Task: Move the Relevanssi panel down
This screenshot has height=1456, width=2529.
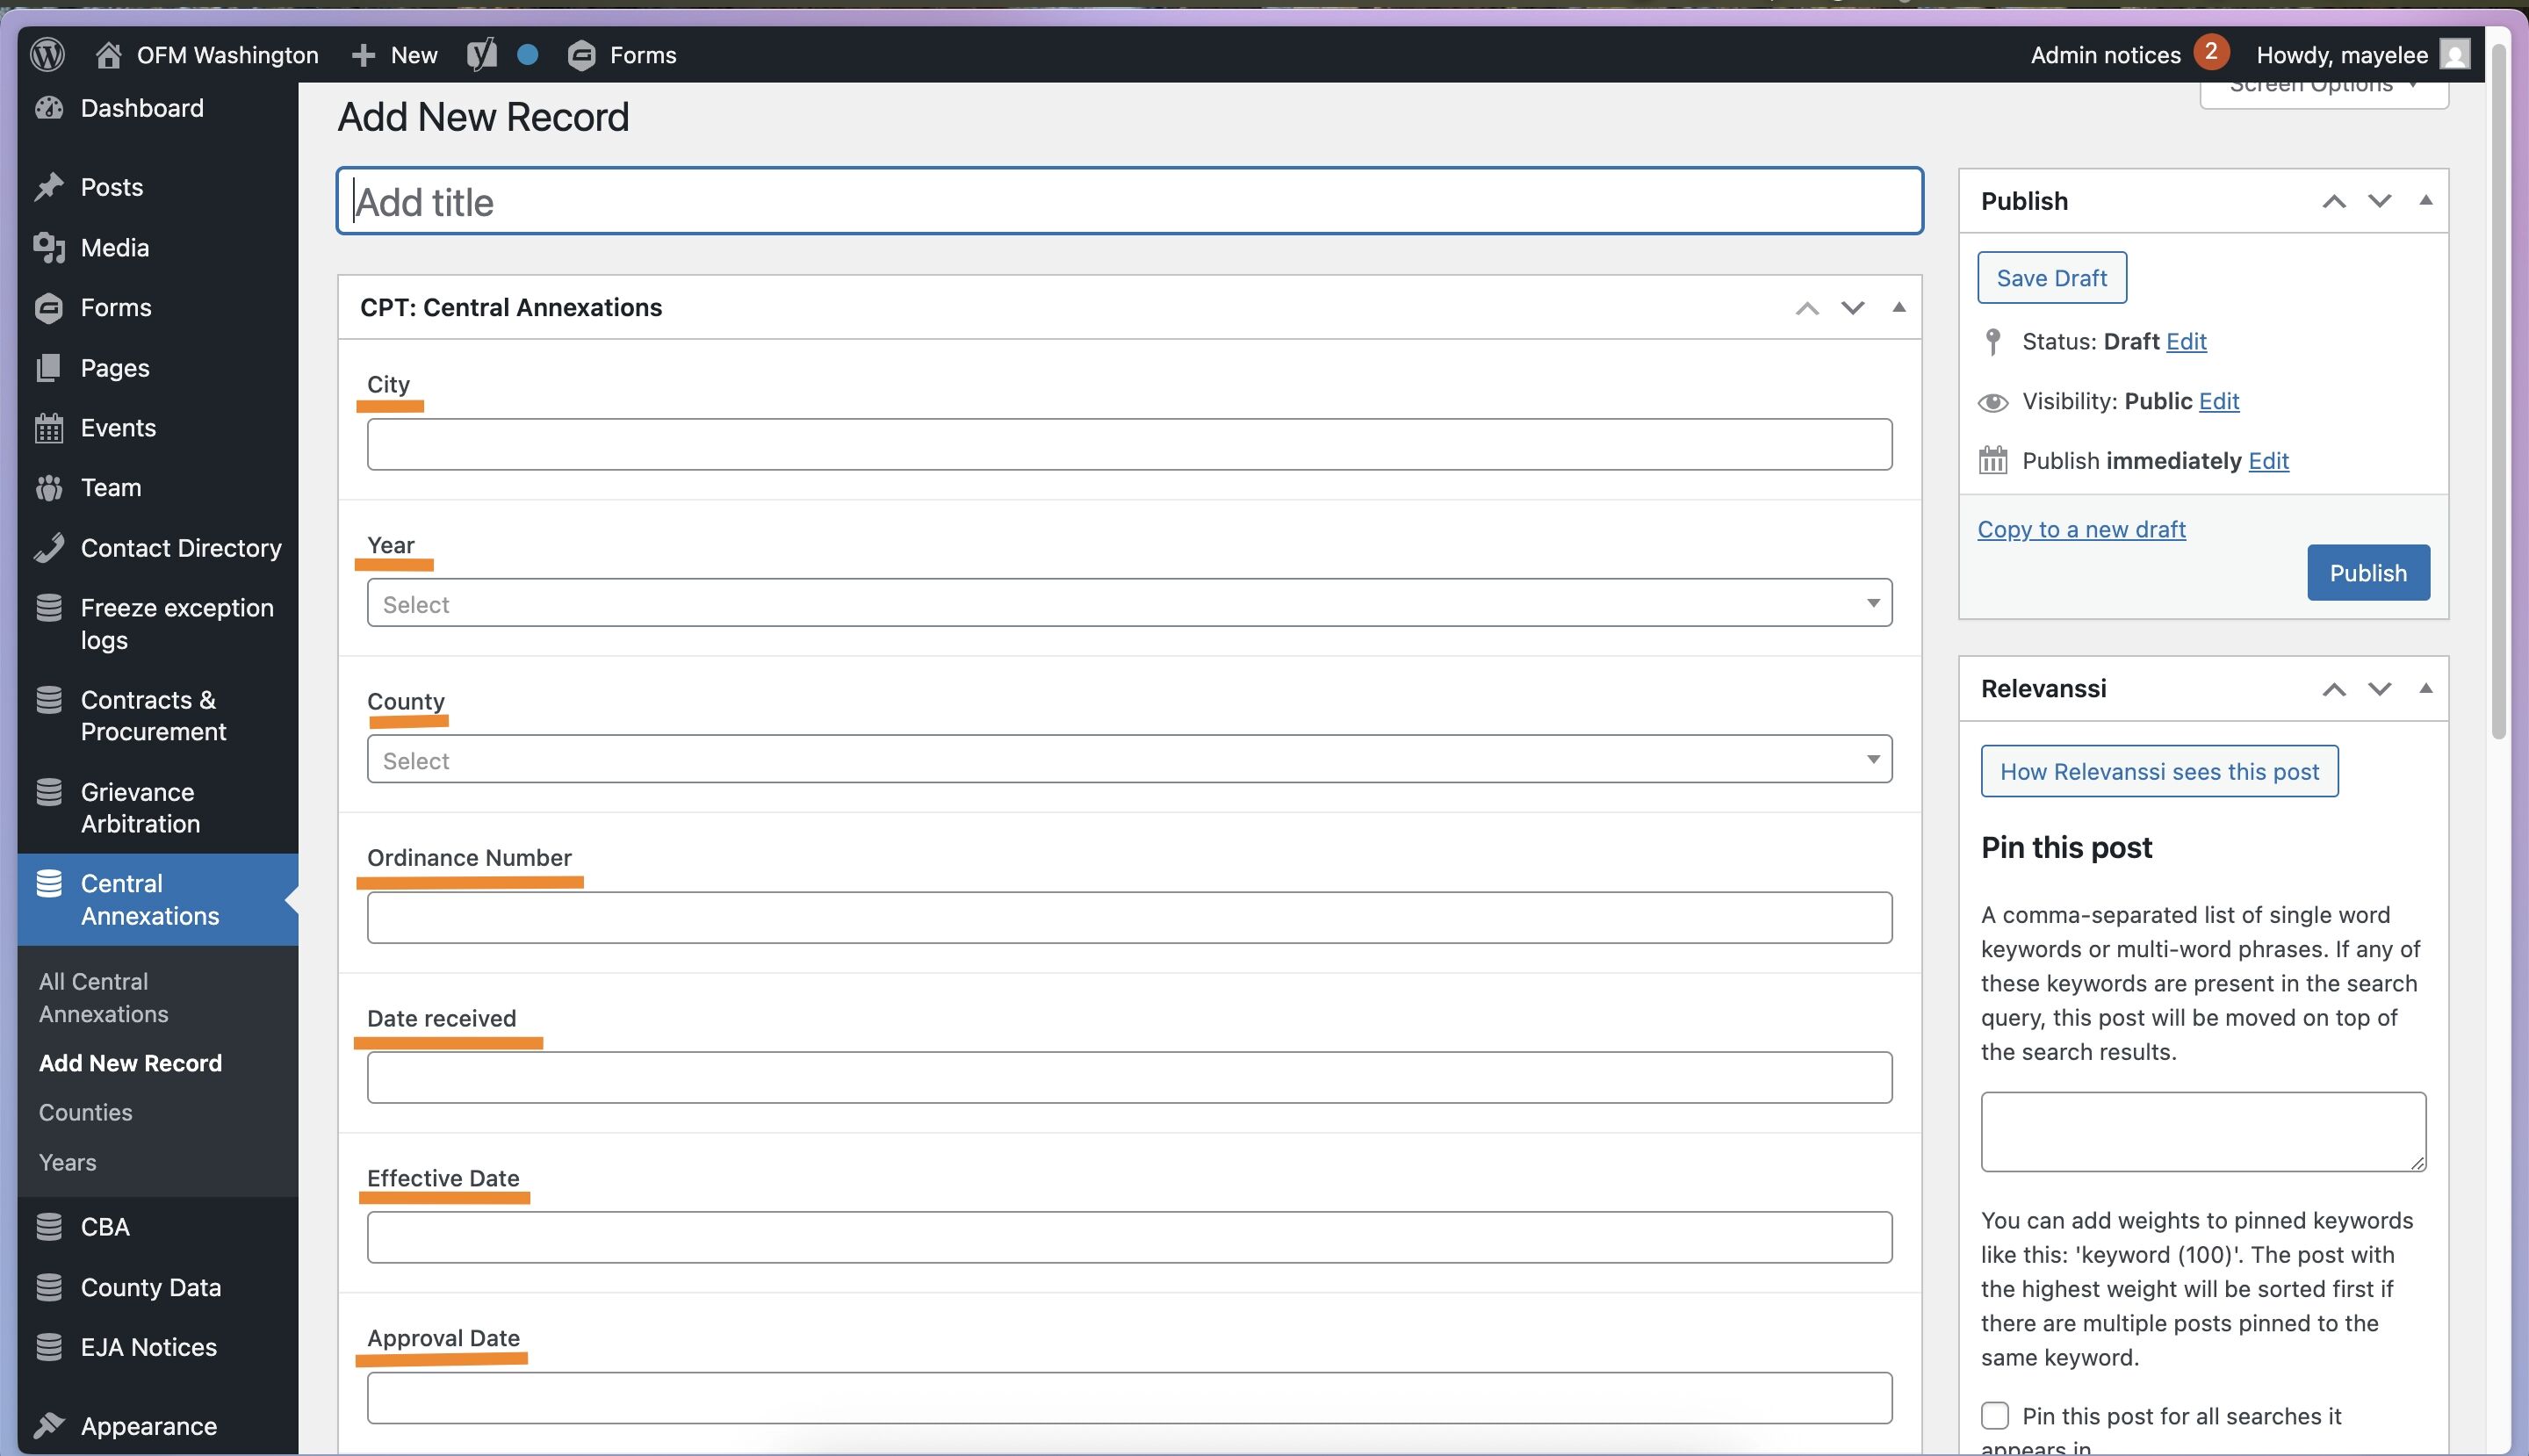Action: [x=2379, y=688]
